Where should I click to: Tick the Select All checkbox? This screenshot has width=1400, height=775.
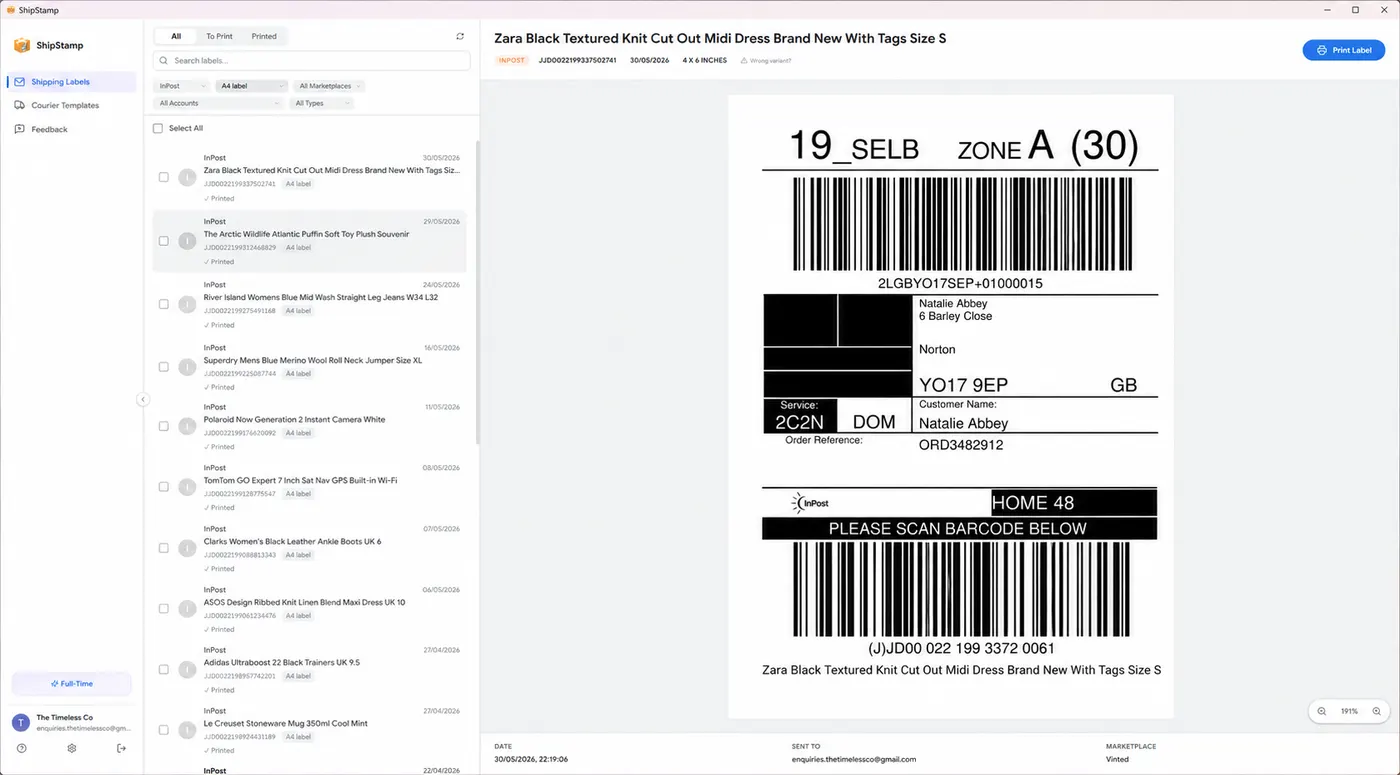158,128
